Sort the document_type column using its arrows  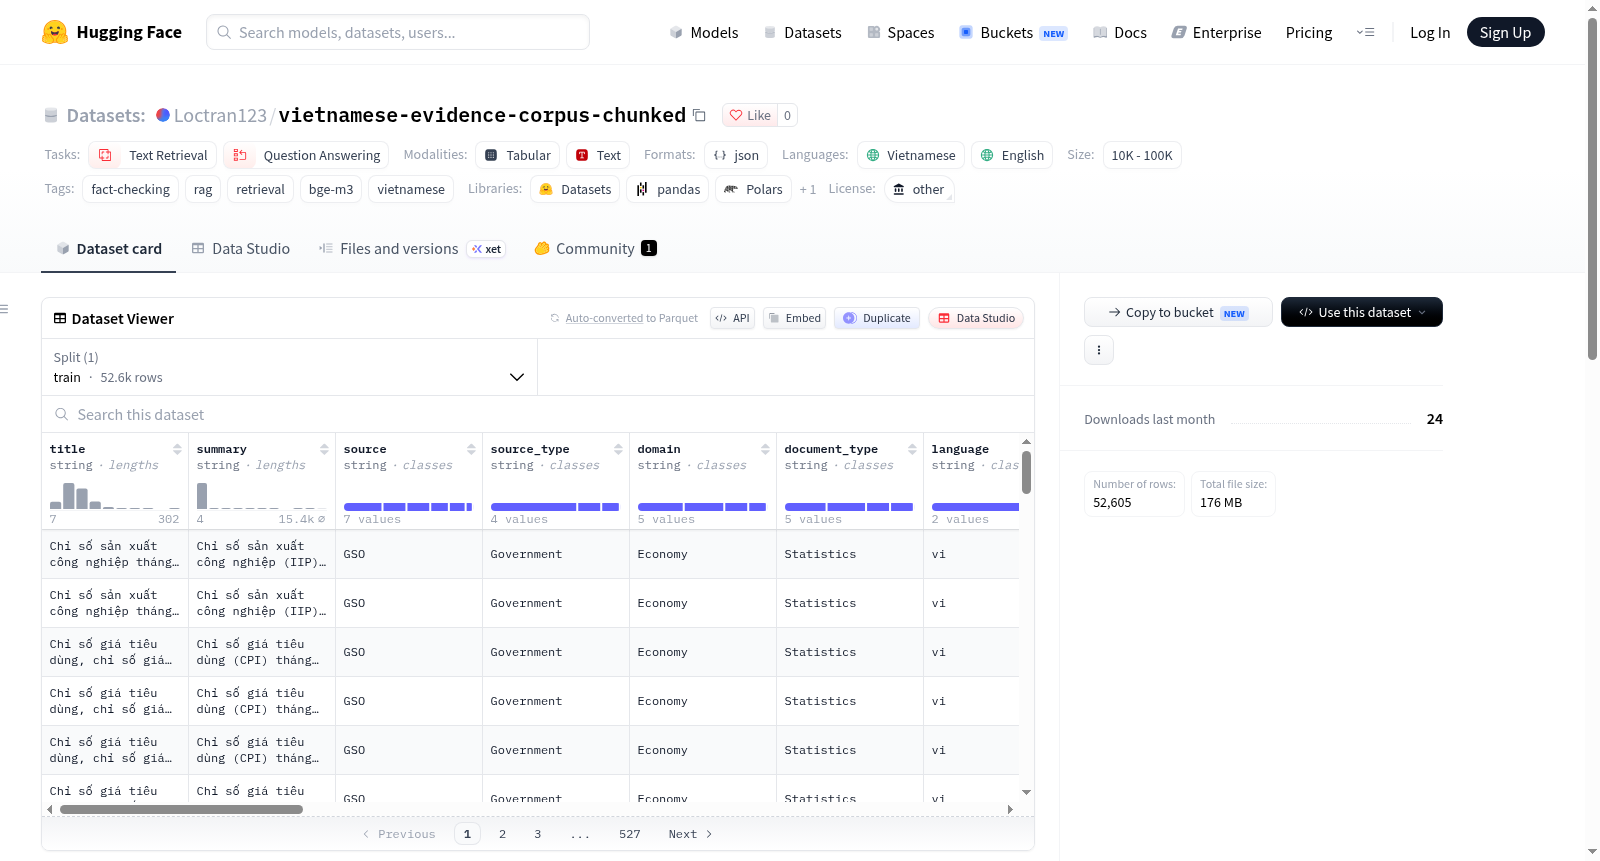click(x=912, y=449)
